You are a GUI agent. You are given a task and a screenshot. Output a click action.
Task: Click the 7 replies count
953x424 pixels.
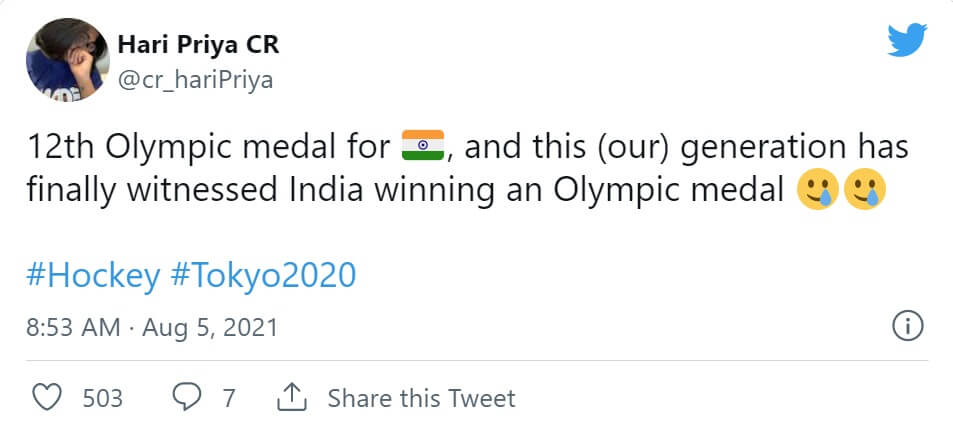click(x=229, y=398)
